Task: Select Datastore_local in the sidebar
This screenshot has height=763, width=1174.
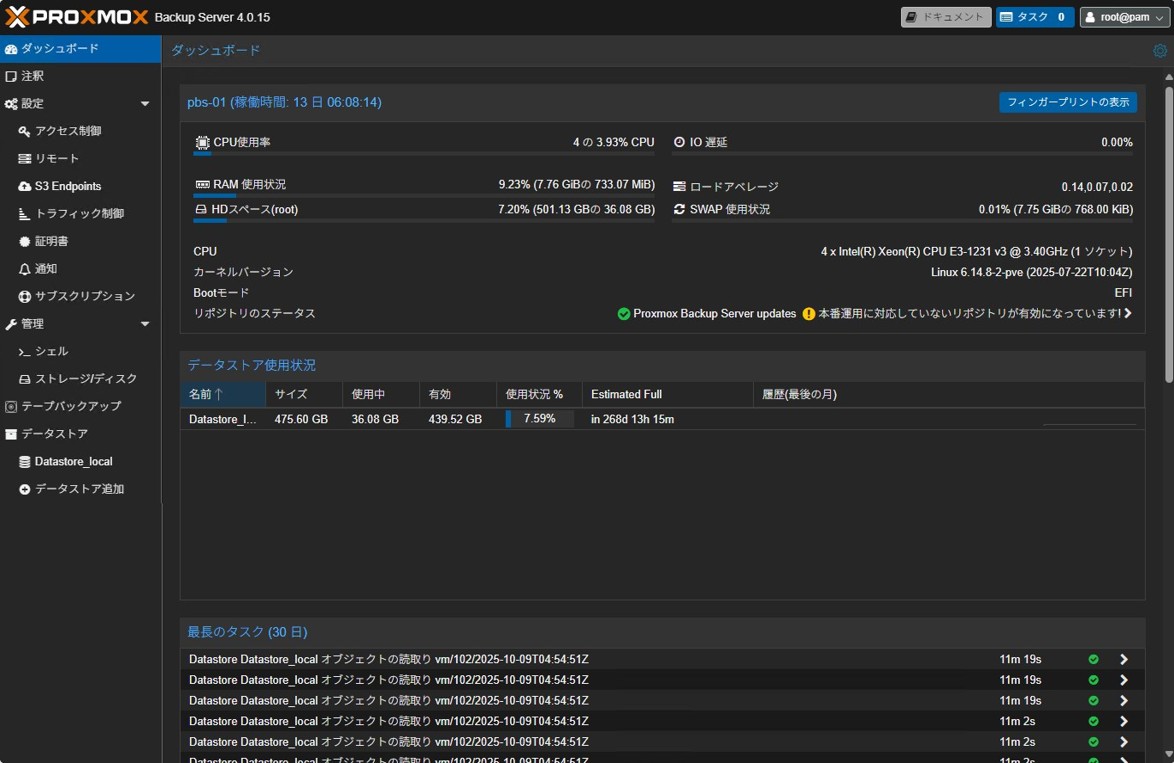Action: tap(73, 462)
